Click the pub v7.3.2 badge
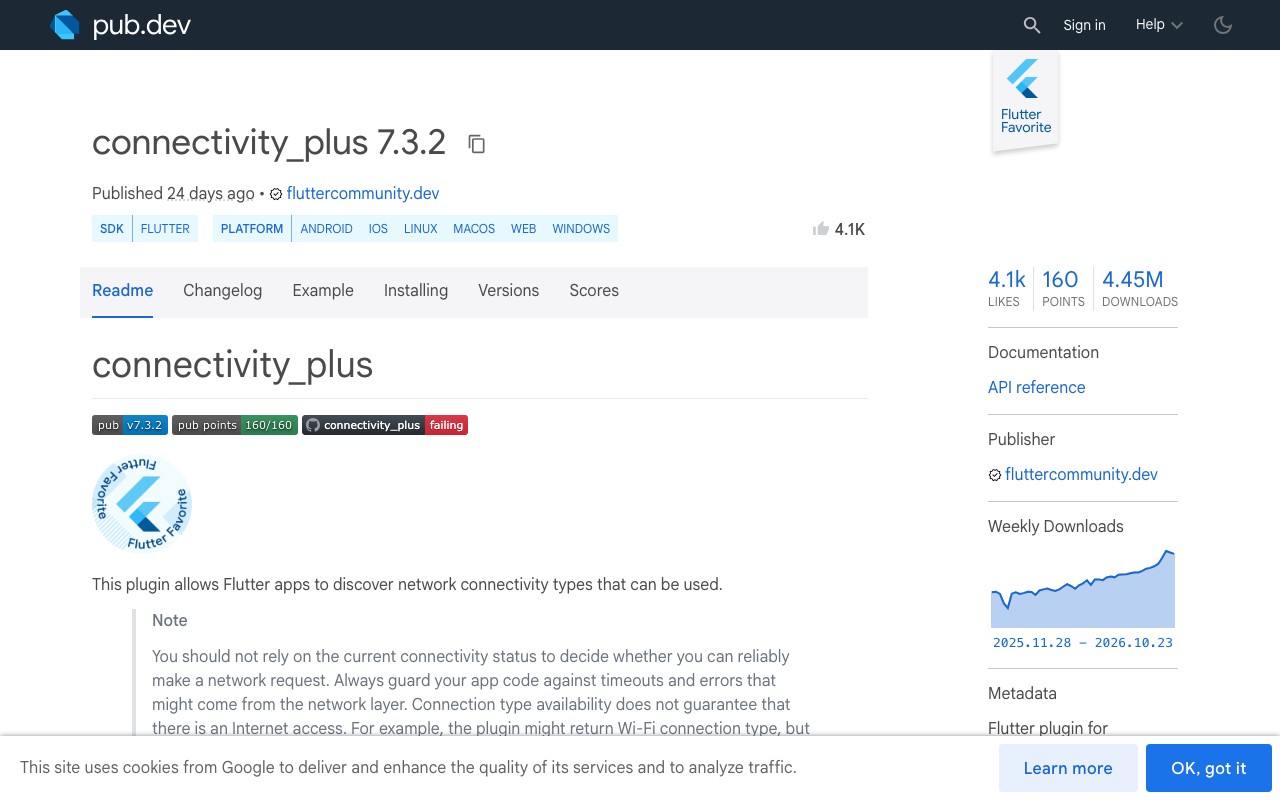Screen dimensions: 1280x800 pyautogui.click(x=130, y=425)
